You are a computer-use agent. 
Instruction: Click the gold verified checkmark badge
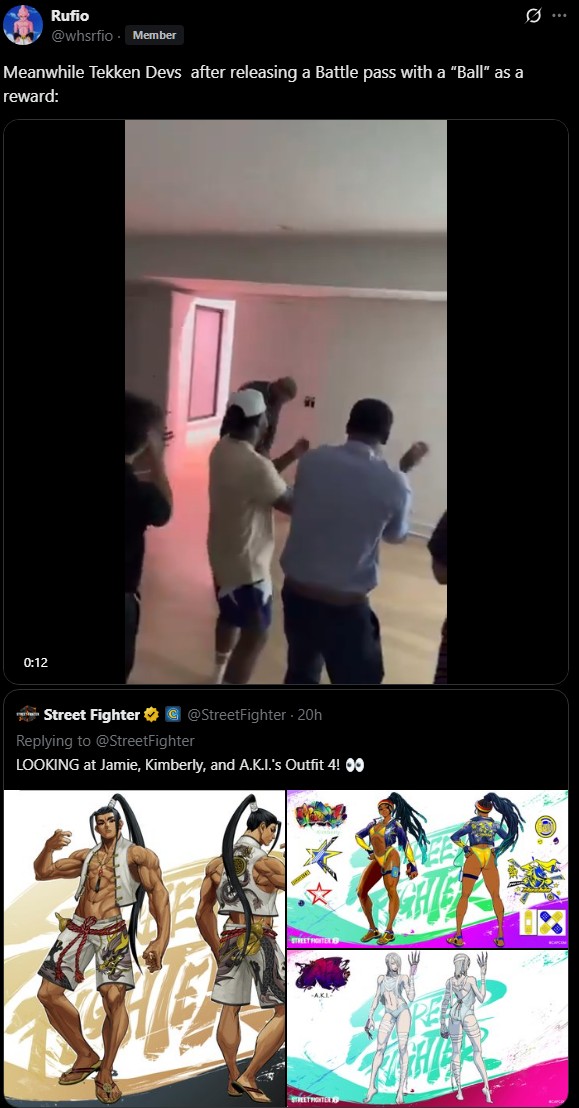151,714
